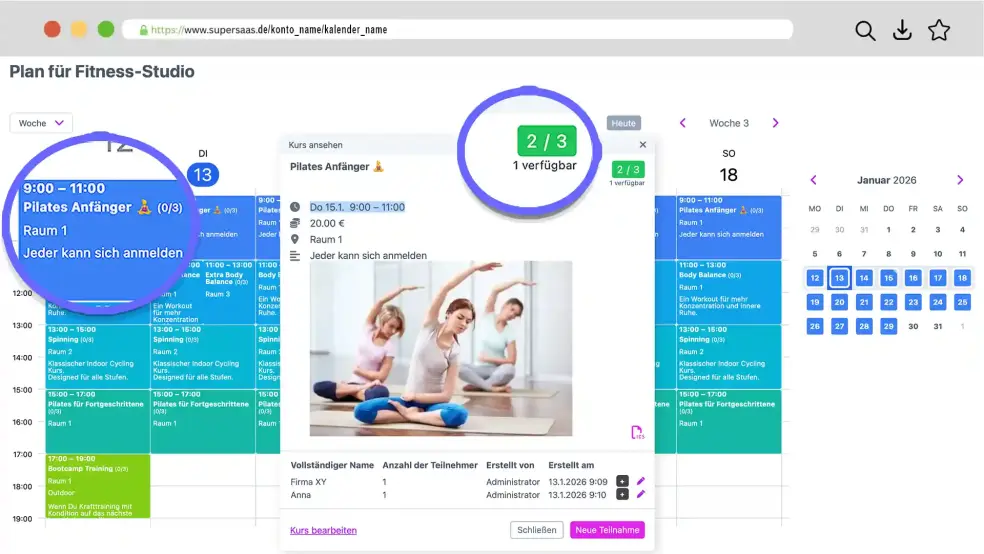This screenshot has height=554, width=984.
Task: Click edit pencil in Anna row
Action: pos(640,494)
